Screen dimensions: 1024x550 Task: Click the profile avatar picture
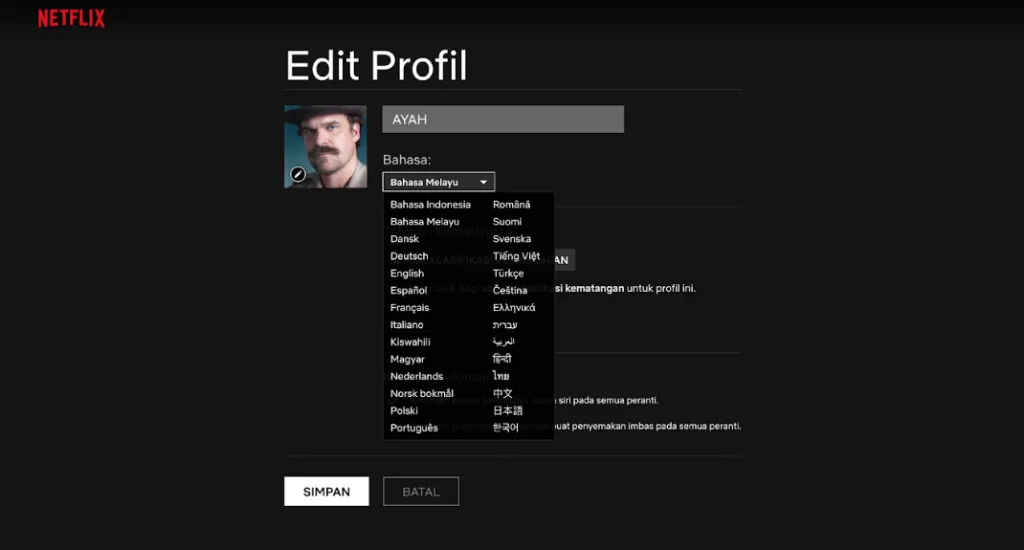pos(325,146)
